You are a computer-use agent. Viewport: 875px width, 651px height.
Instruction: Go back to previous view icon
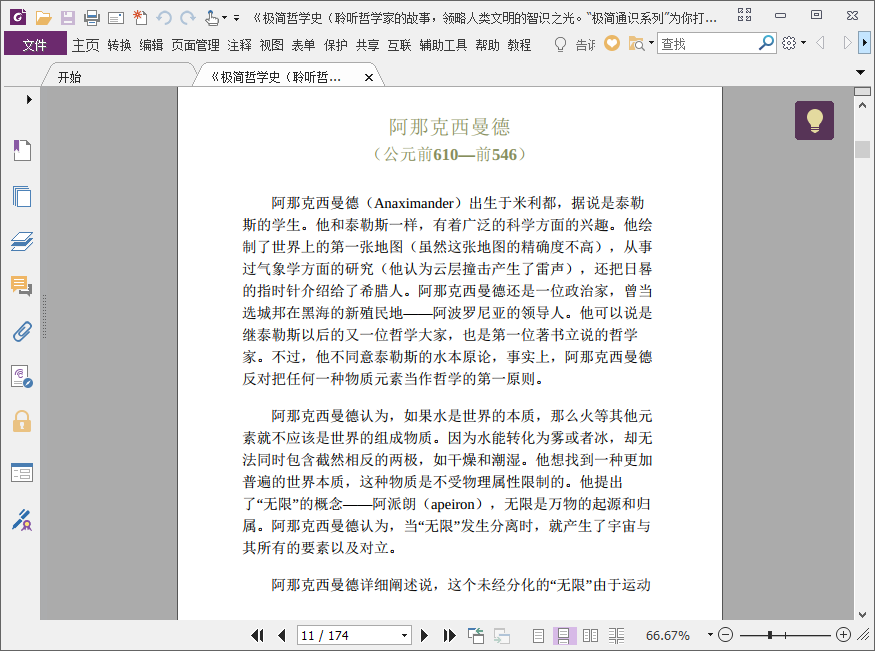tap(476, 635)
